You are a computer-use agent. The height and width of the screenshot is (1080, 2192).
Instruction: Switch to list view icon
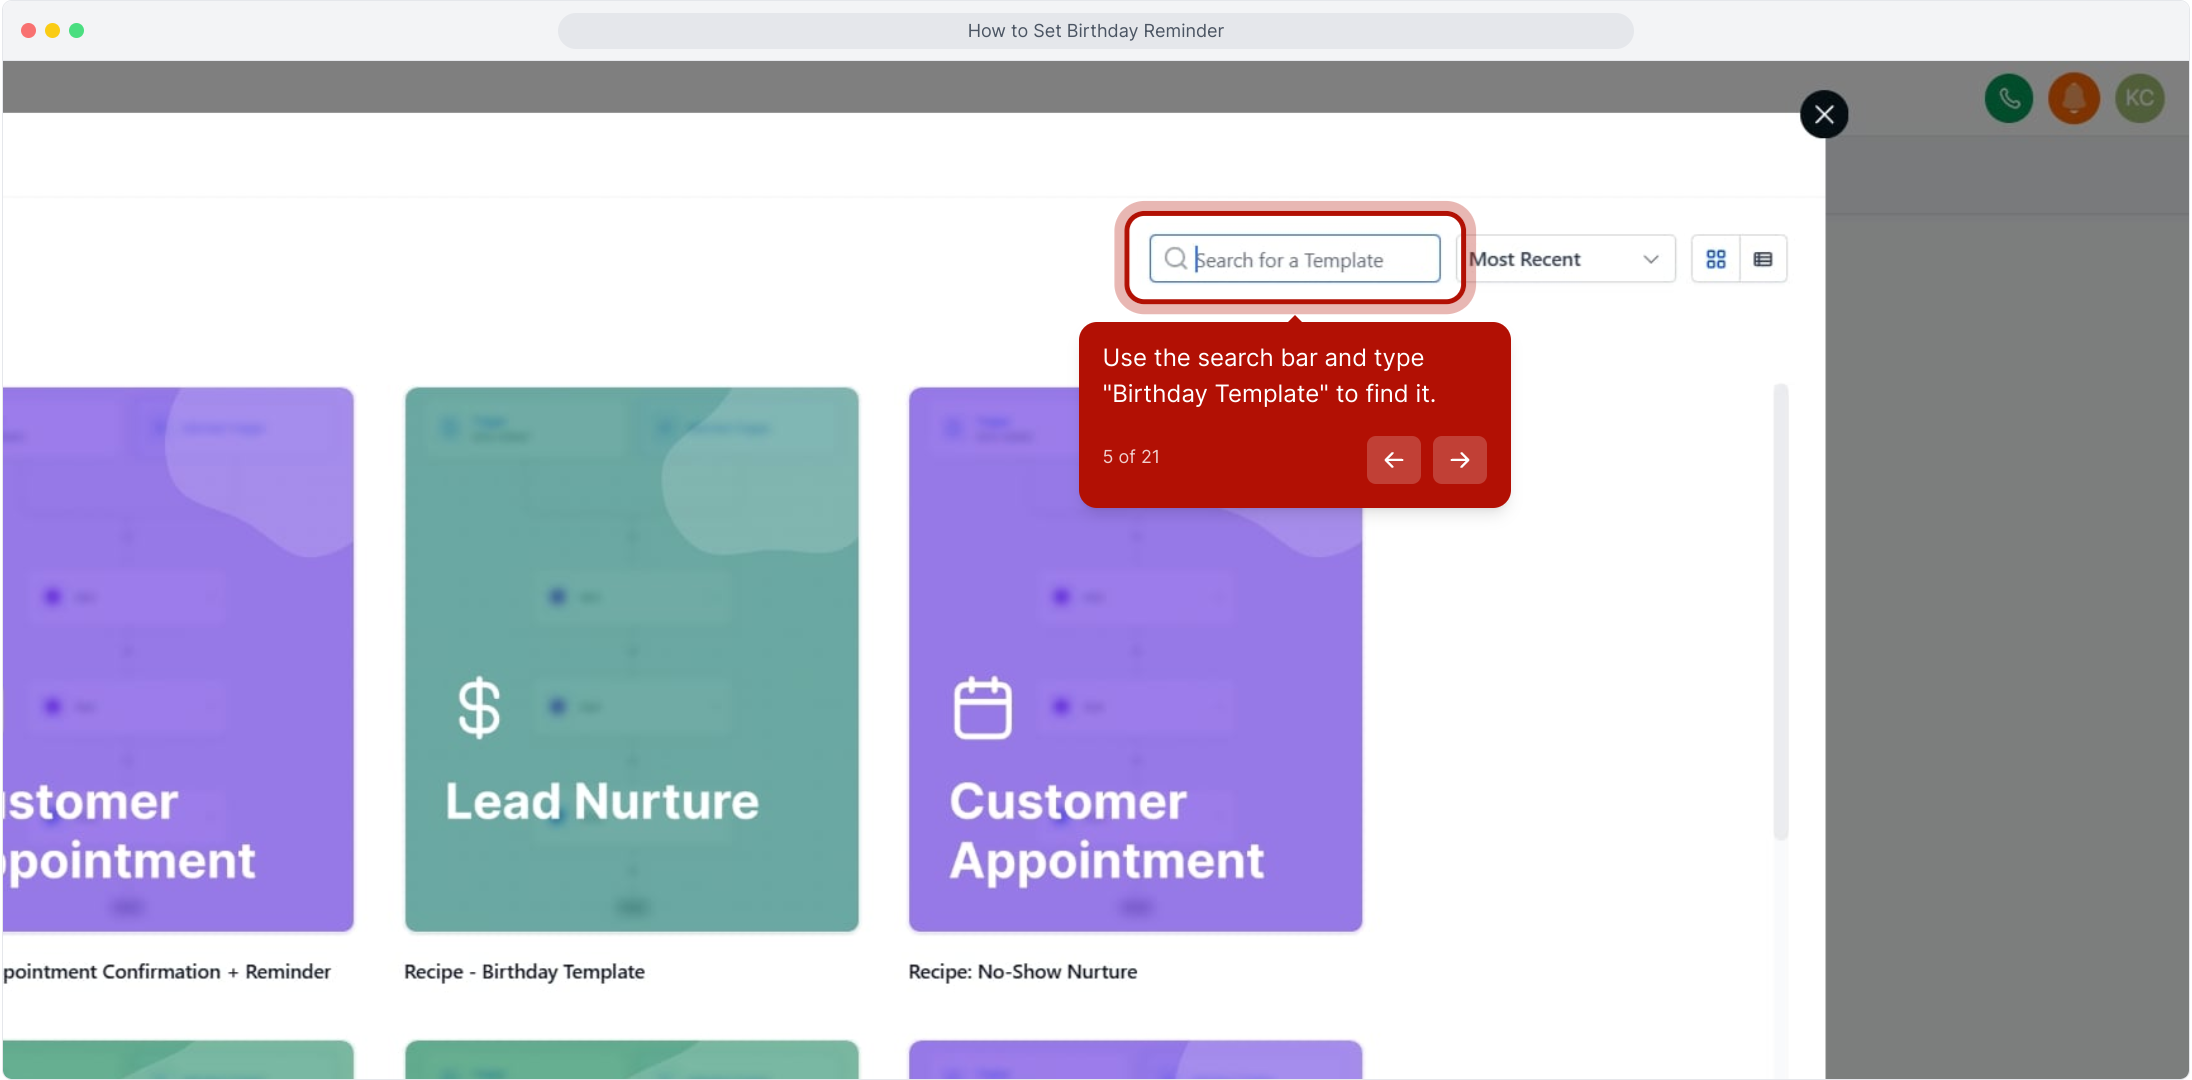click(1763, 259)
